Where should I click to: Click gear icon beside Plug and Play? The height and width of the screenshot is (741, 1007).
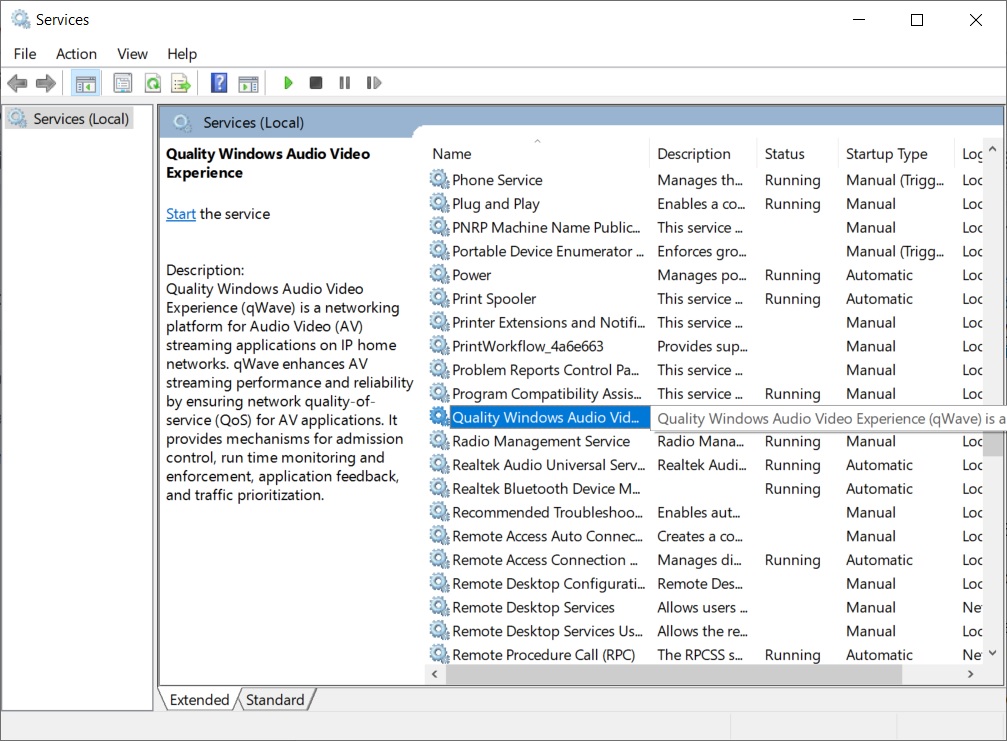439,203
